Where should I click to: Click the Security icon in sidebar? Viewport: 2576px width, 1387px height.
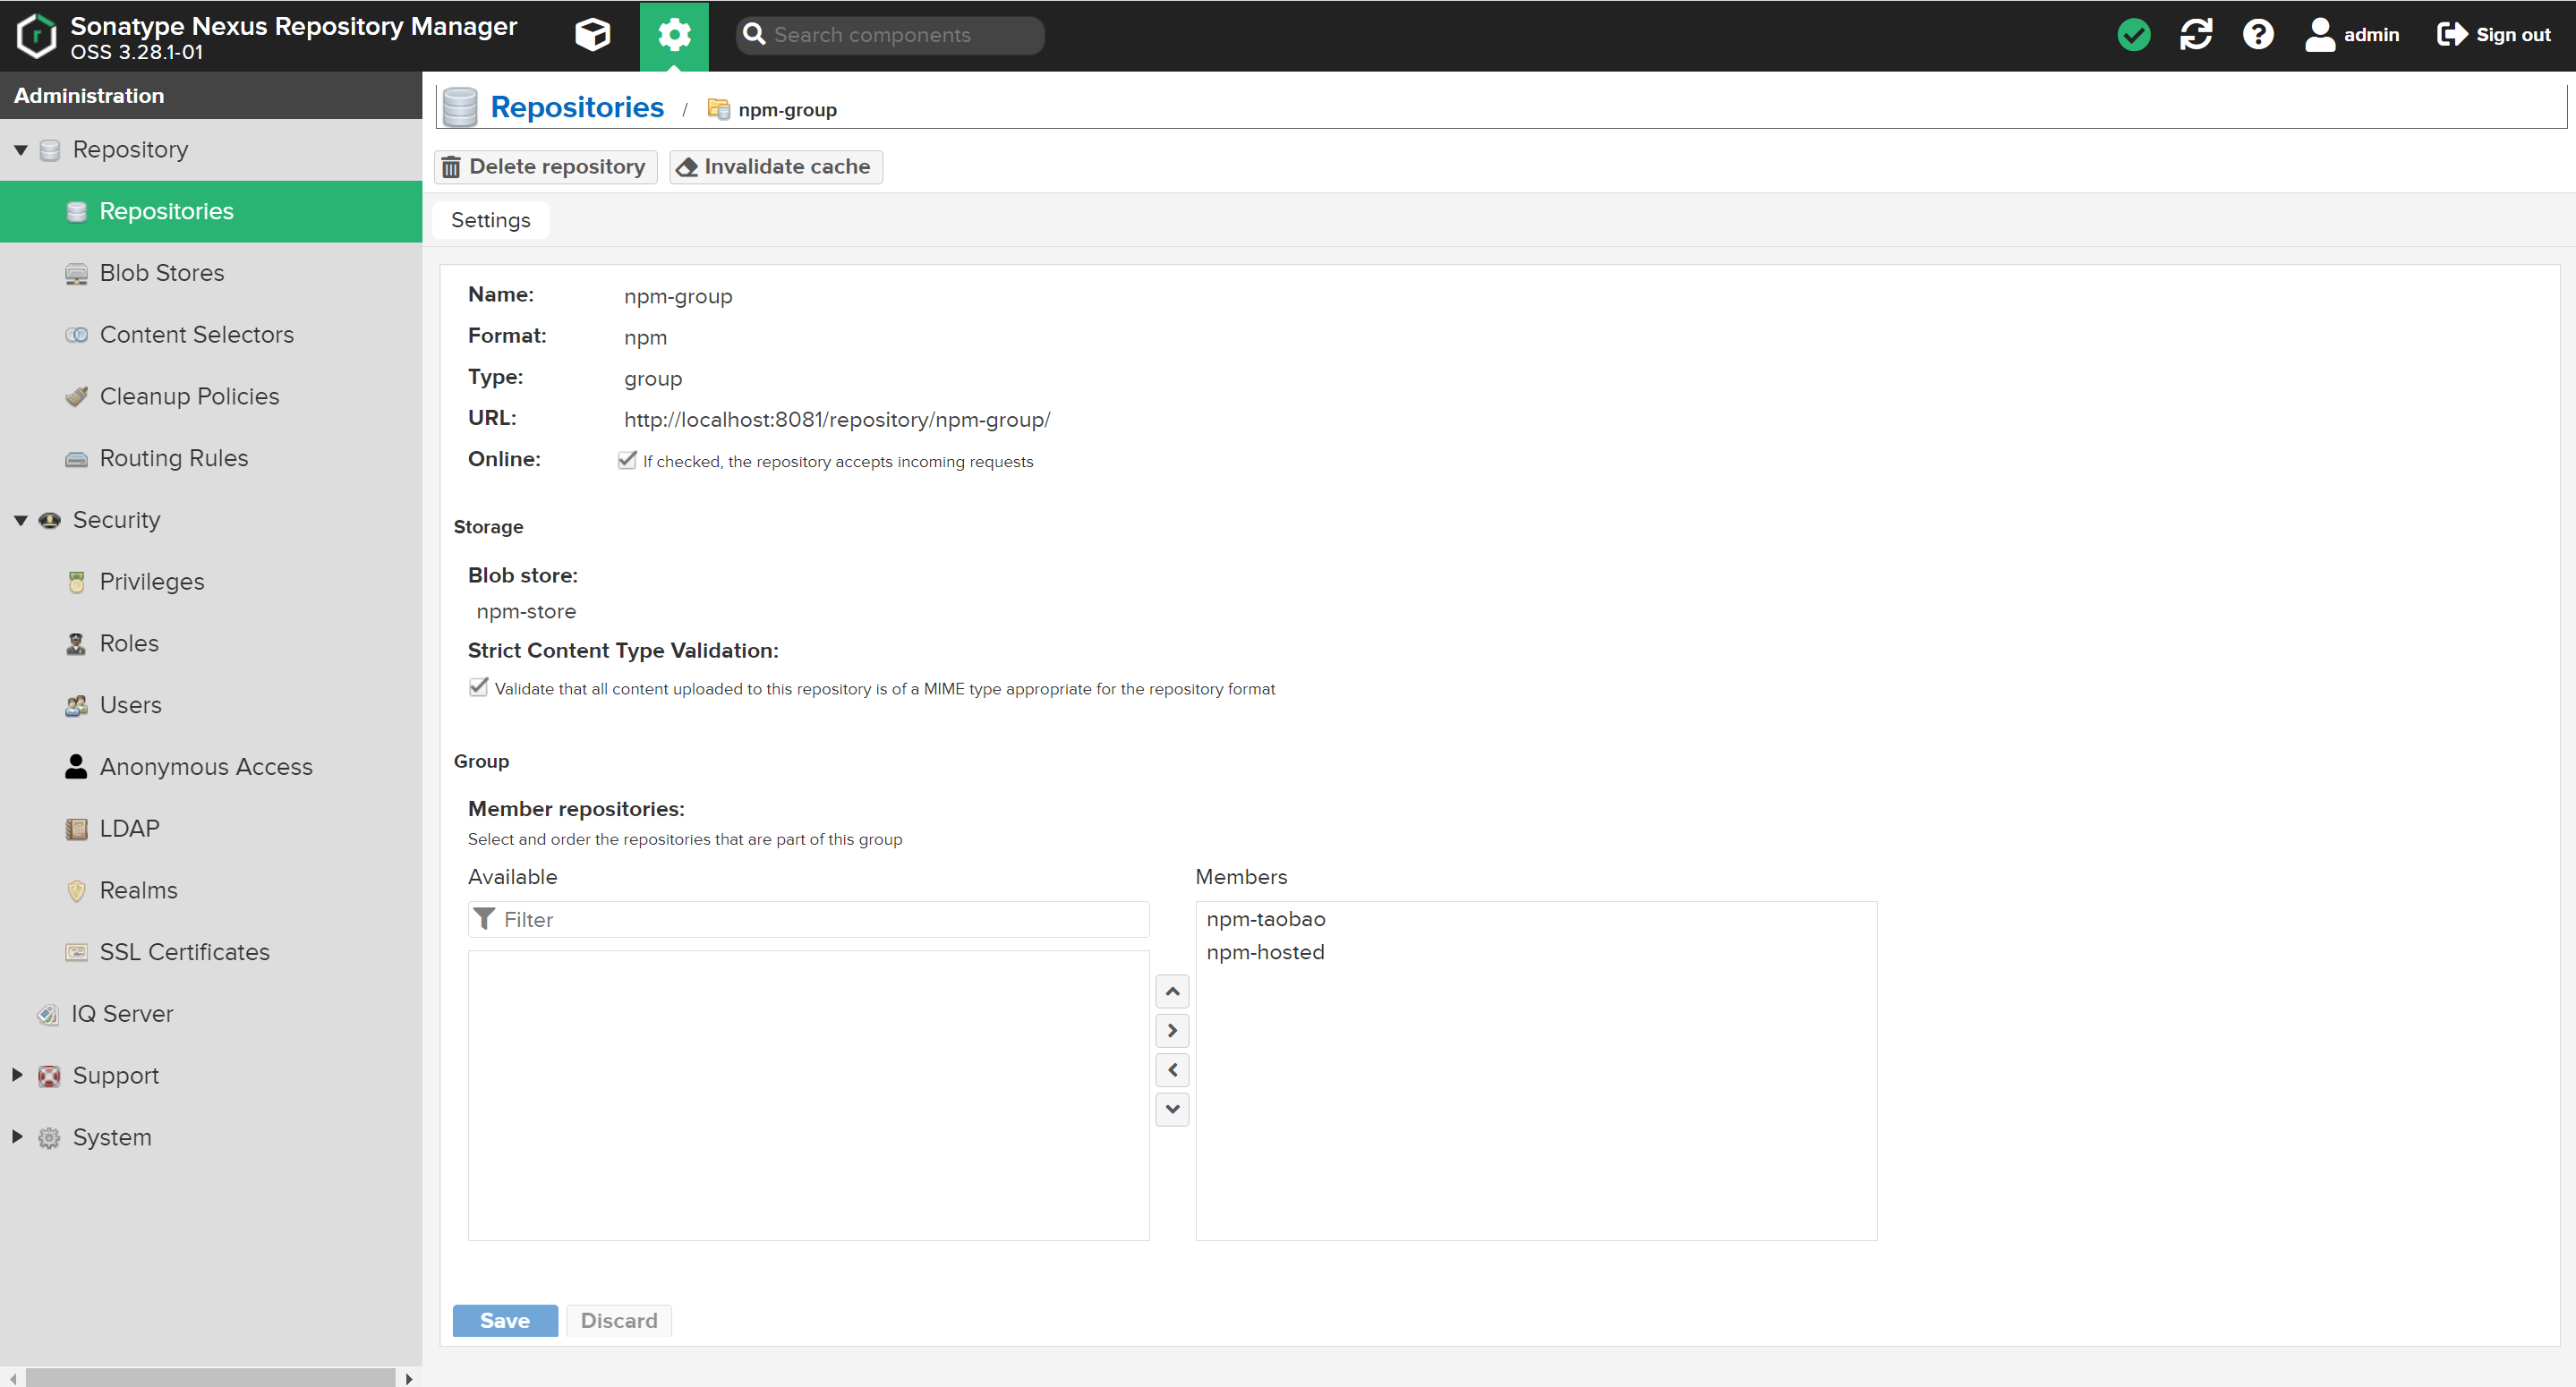pyautogui.click(x=49, y=520)
